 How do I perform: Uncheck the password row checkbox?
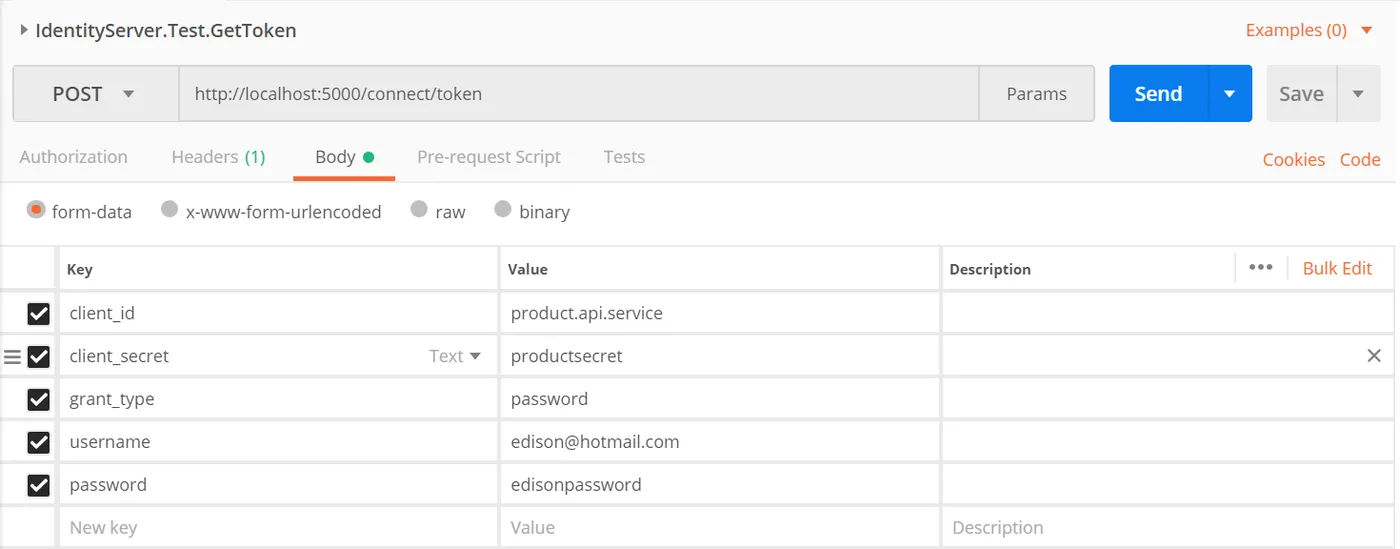pos(38,485)
